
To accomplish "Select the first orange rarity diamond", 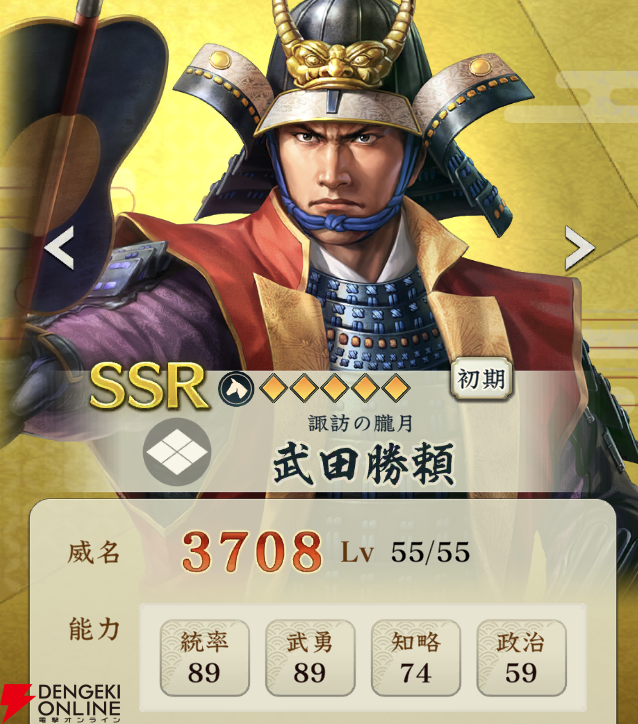I will tap(272, 389).
